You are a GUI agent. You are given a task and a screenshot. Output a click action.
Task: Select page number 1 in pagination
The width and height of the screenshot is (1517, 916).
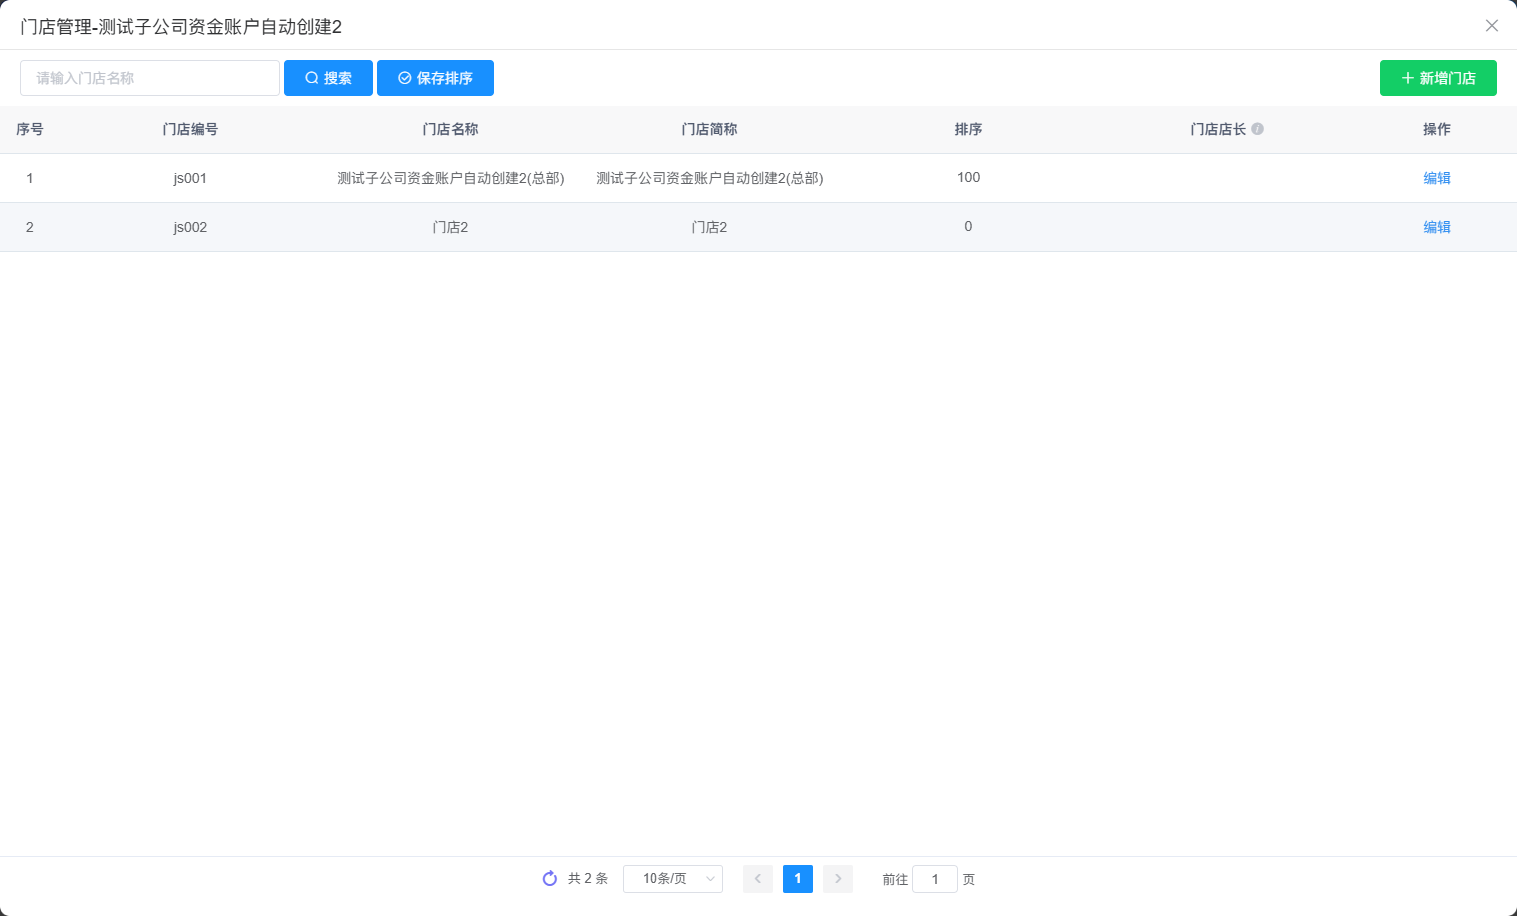coord(798,879)
